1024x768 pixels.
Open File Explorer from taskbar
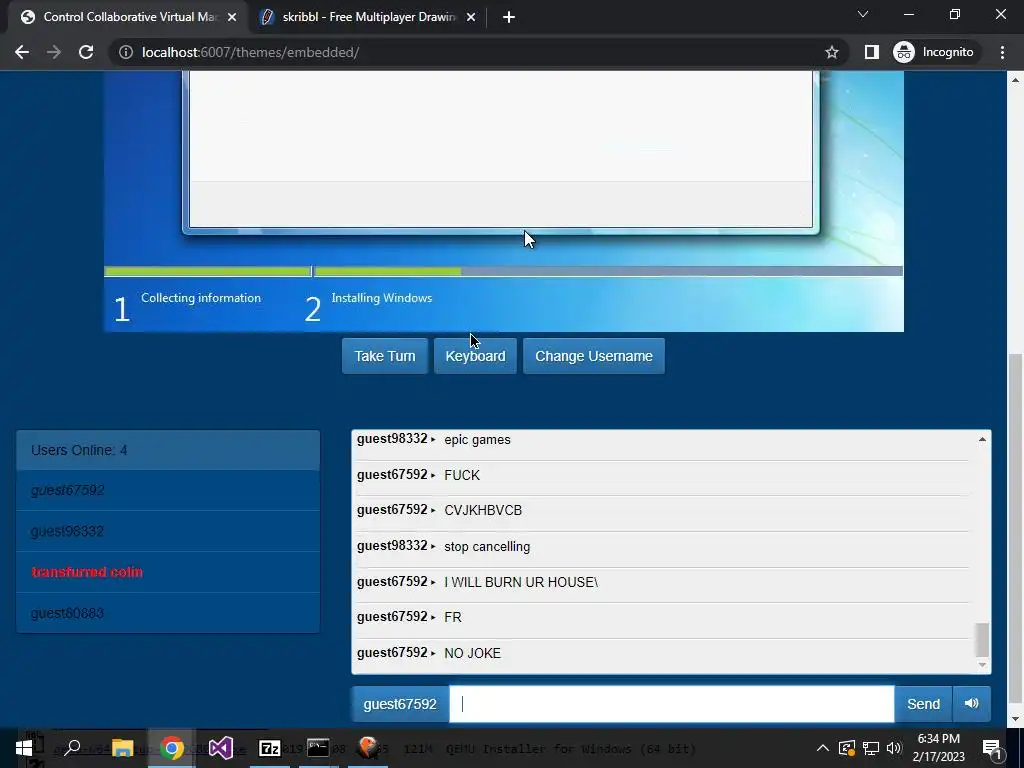(x=122, y=748)
